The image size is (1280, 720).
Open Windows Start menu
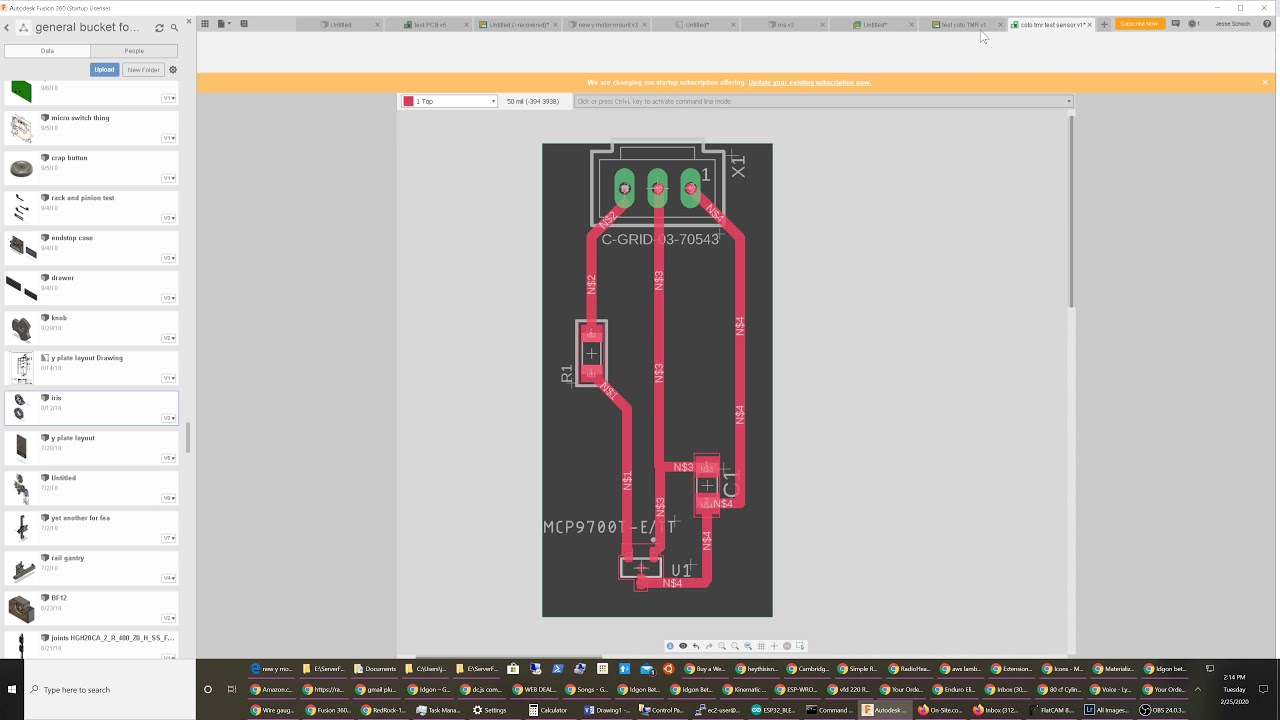pos(12,689)
